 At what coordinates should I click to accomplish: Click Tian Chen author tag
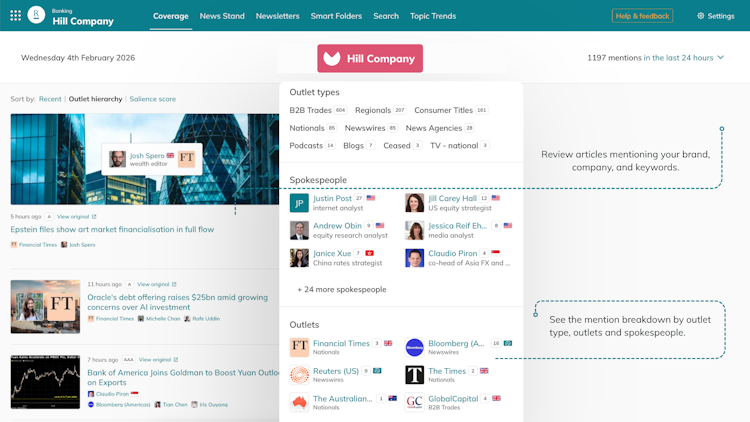pyautogui.click(x=171, y=405)
